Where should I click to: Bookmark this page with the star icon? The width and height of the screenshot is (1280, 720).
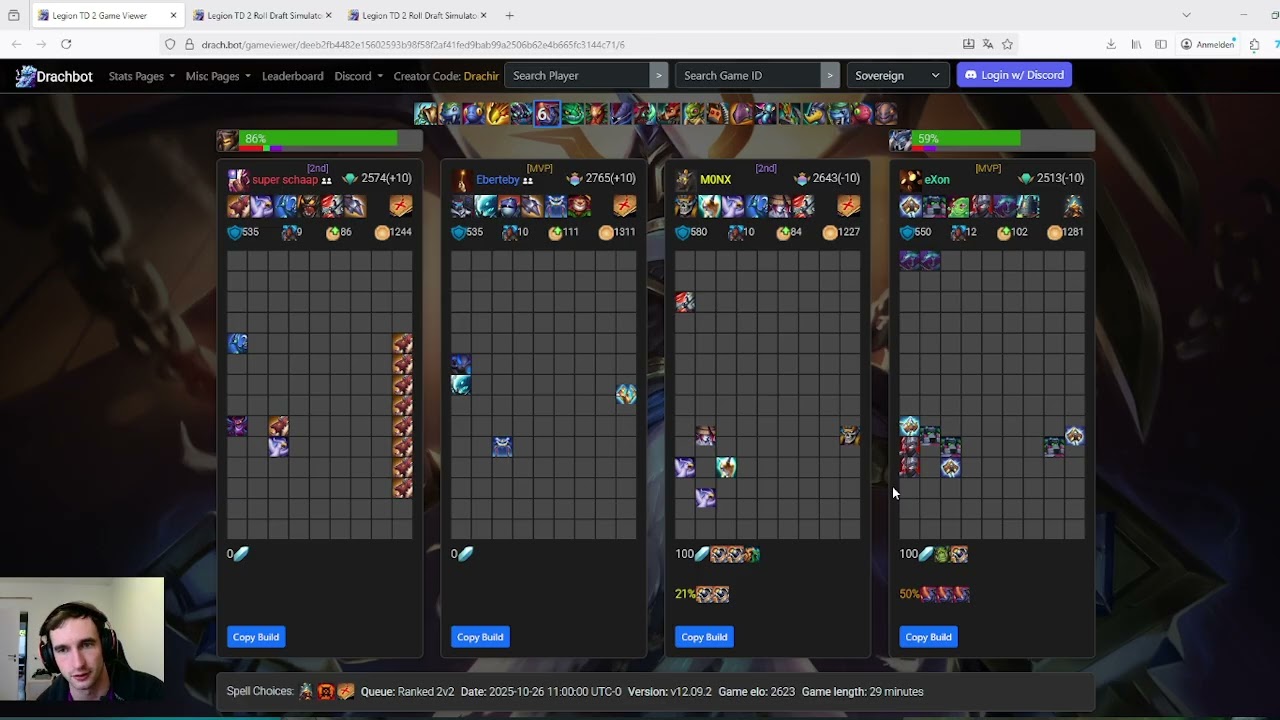point(1007,44)
